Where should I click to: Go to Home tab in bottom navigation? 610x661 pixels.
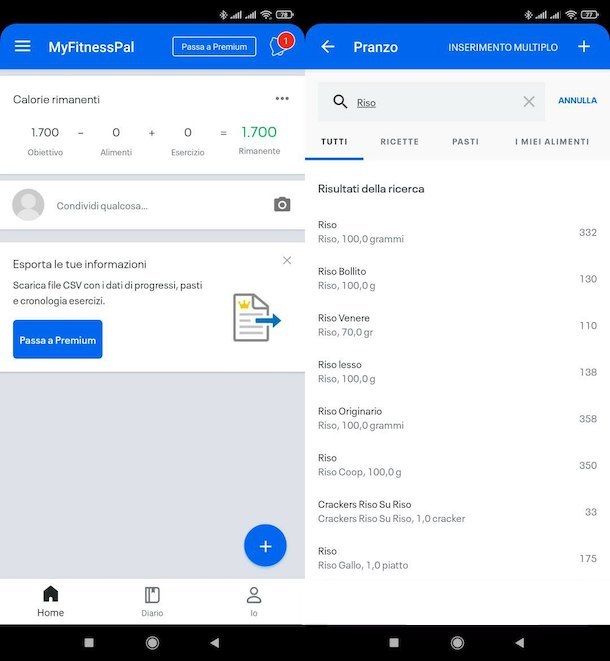pyautogui.click(x=51, y=602)
